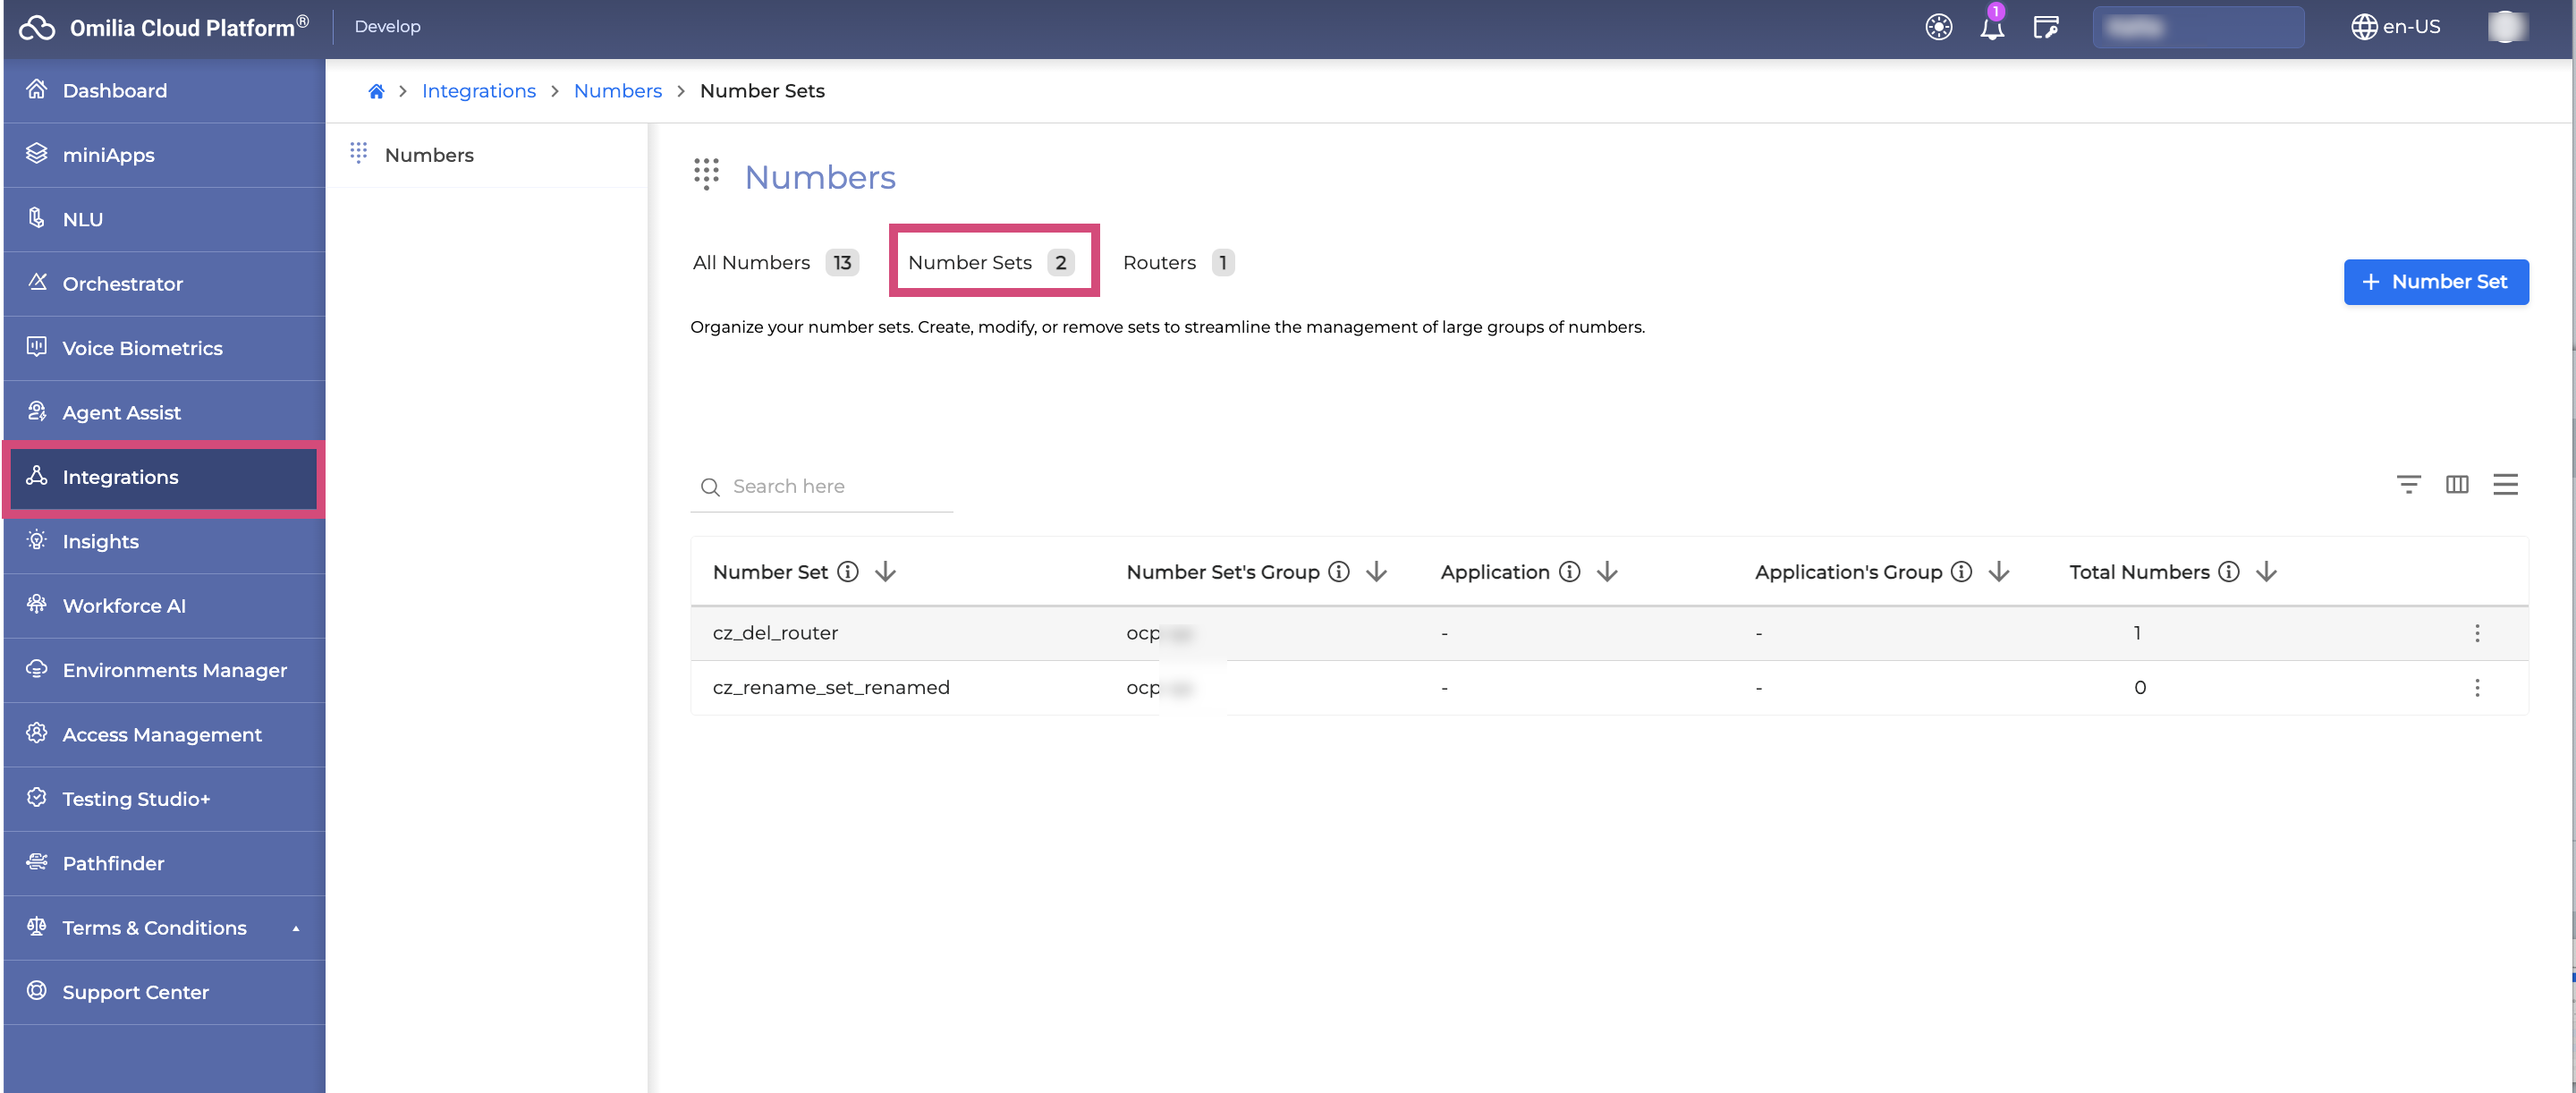
Task: Open kebab menu for cz_del_router row
Action: [x=2477, y=633]
